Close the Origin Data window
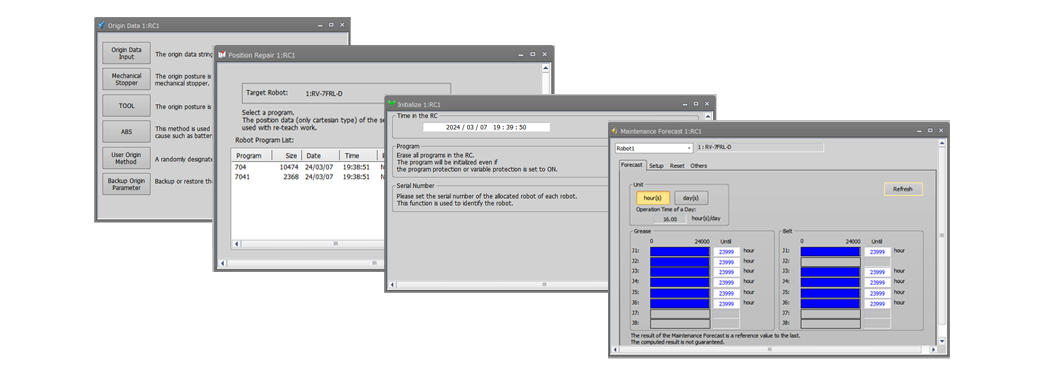The height and width of the screenshot is (370, 1060). tap(342, 25)
